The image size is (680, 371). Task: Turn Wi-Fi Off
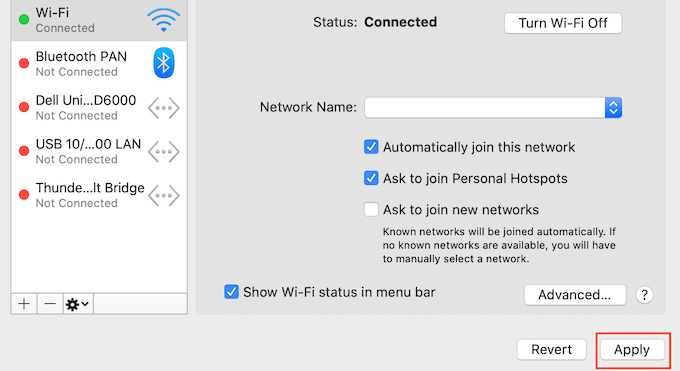(563, 23)
